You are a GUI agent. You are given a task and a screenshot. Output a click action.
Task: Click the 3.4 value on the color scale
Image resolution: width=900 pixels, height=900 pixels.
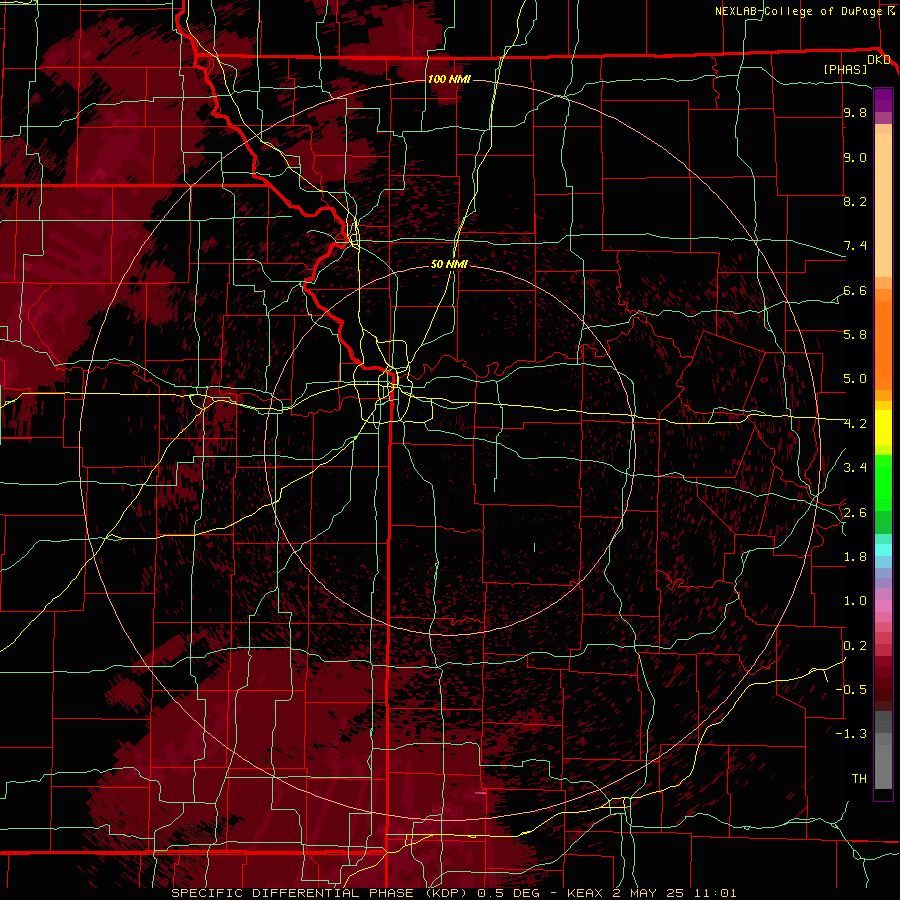coord(855,468)
